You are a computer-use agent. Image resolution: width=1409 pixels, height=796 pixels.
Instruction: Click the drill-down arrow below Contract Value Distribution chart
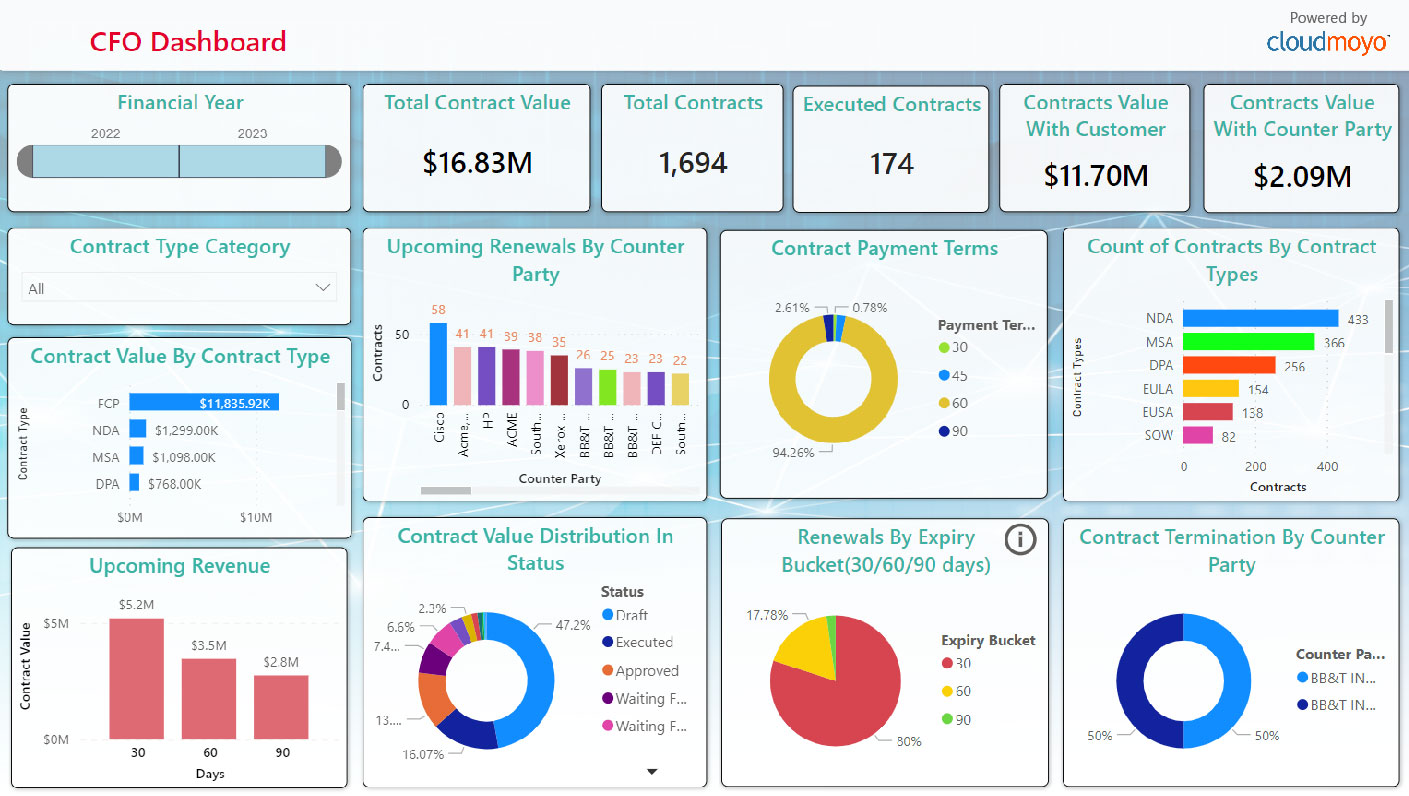(x=652, y=771)
